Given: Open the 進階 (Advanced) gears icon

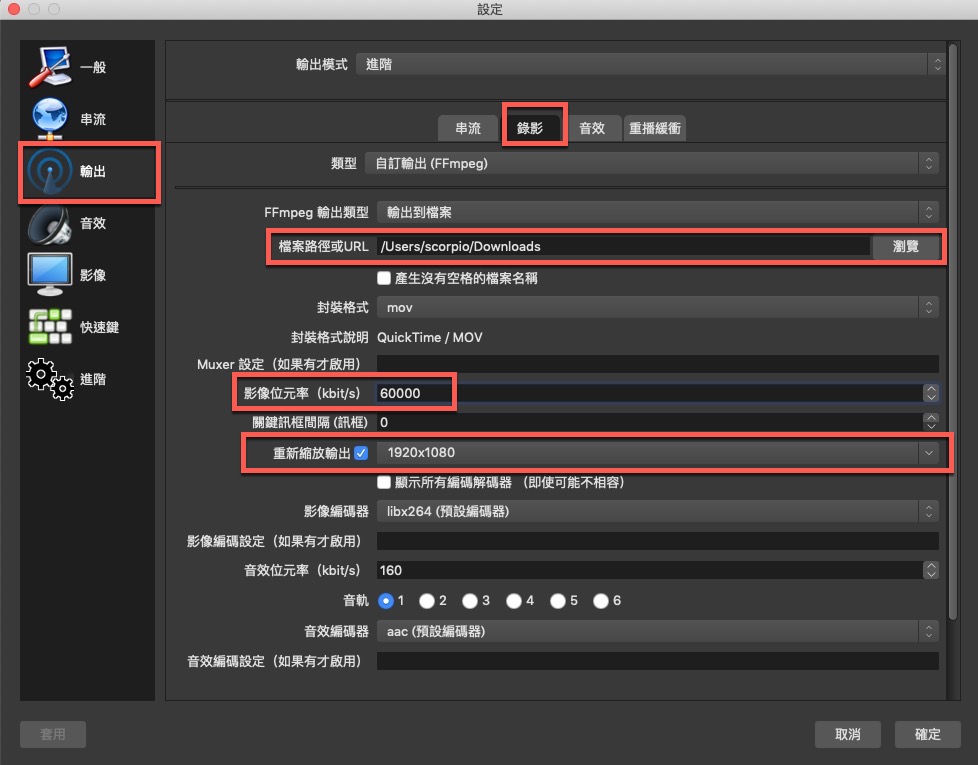Looking at the screenshot, I should (50, 379).
